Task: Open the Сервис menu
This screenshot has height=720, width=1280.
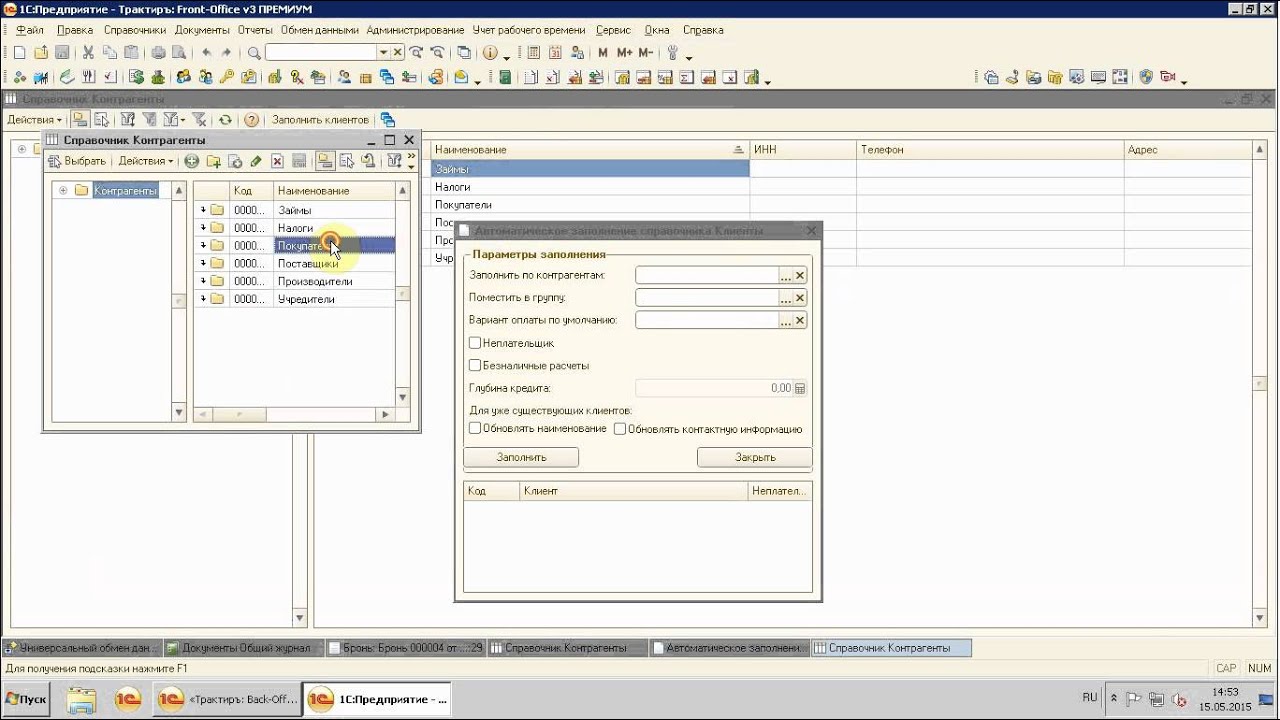Action: coord(613,30)
